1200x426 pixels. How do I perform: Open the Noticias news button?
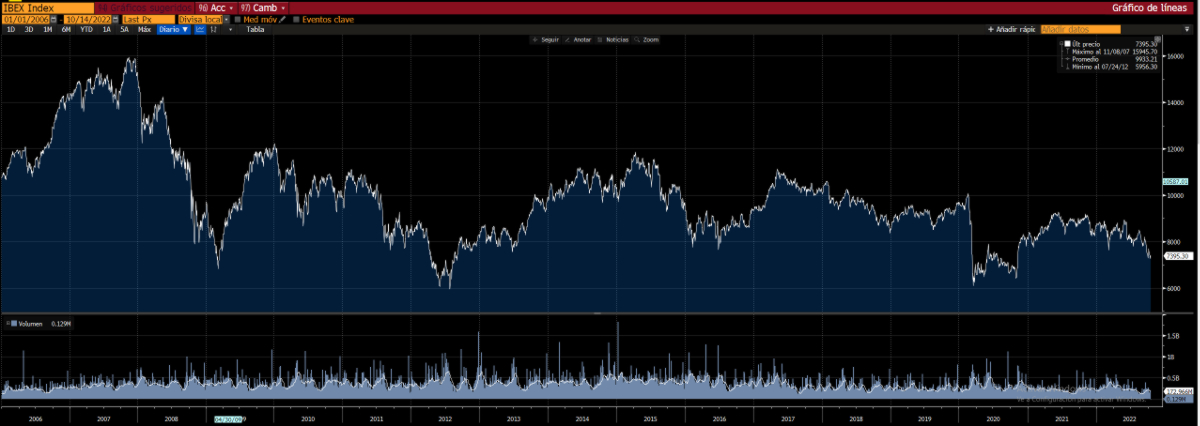pyautogui.click(x=613, y=39)
